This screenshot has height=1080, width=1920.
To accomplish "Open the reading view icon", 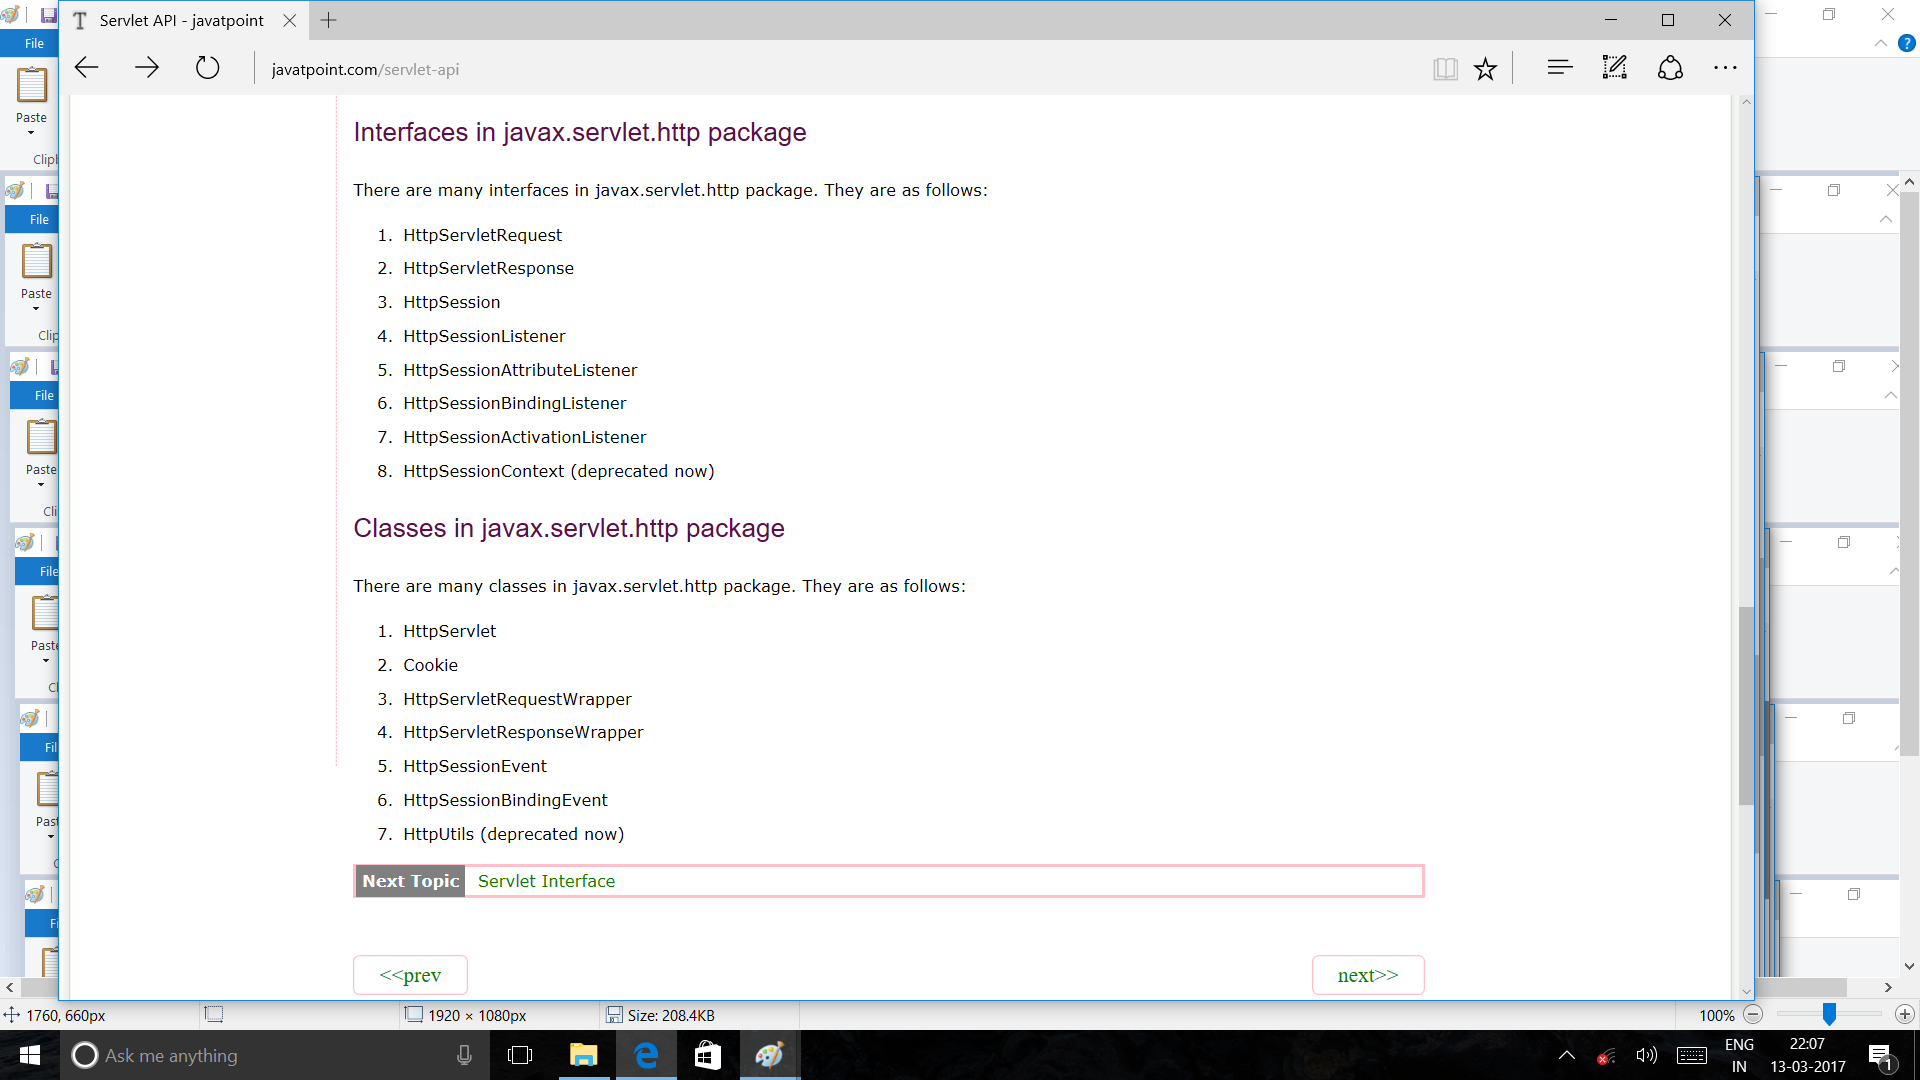I will (1444, 68).
